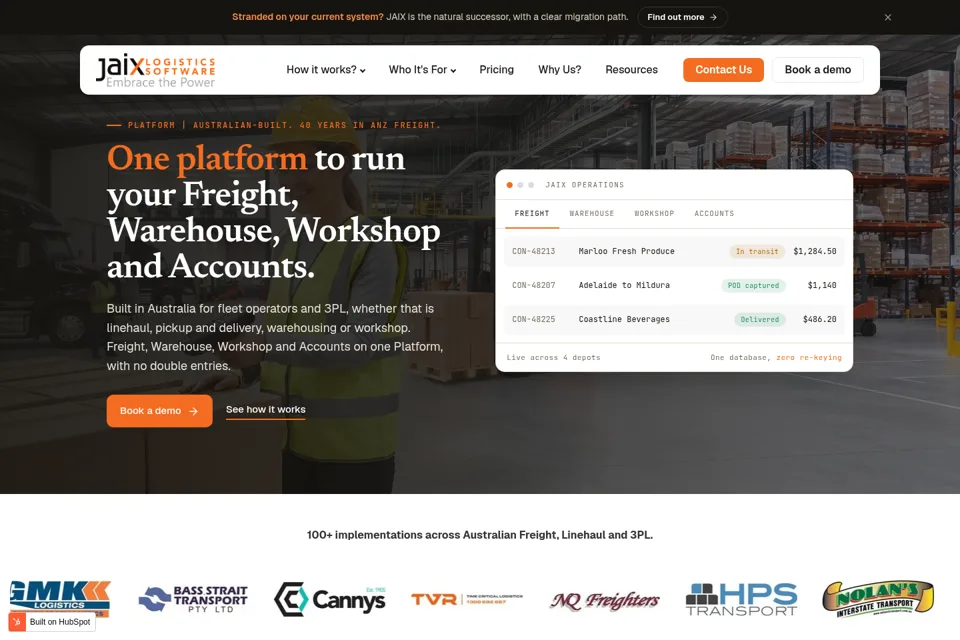This screenshot has height=640, width=960.
Task: Follow the See how it works link
Action: (266, 410)
